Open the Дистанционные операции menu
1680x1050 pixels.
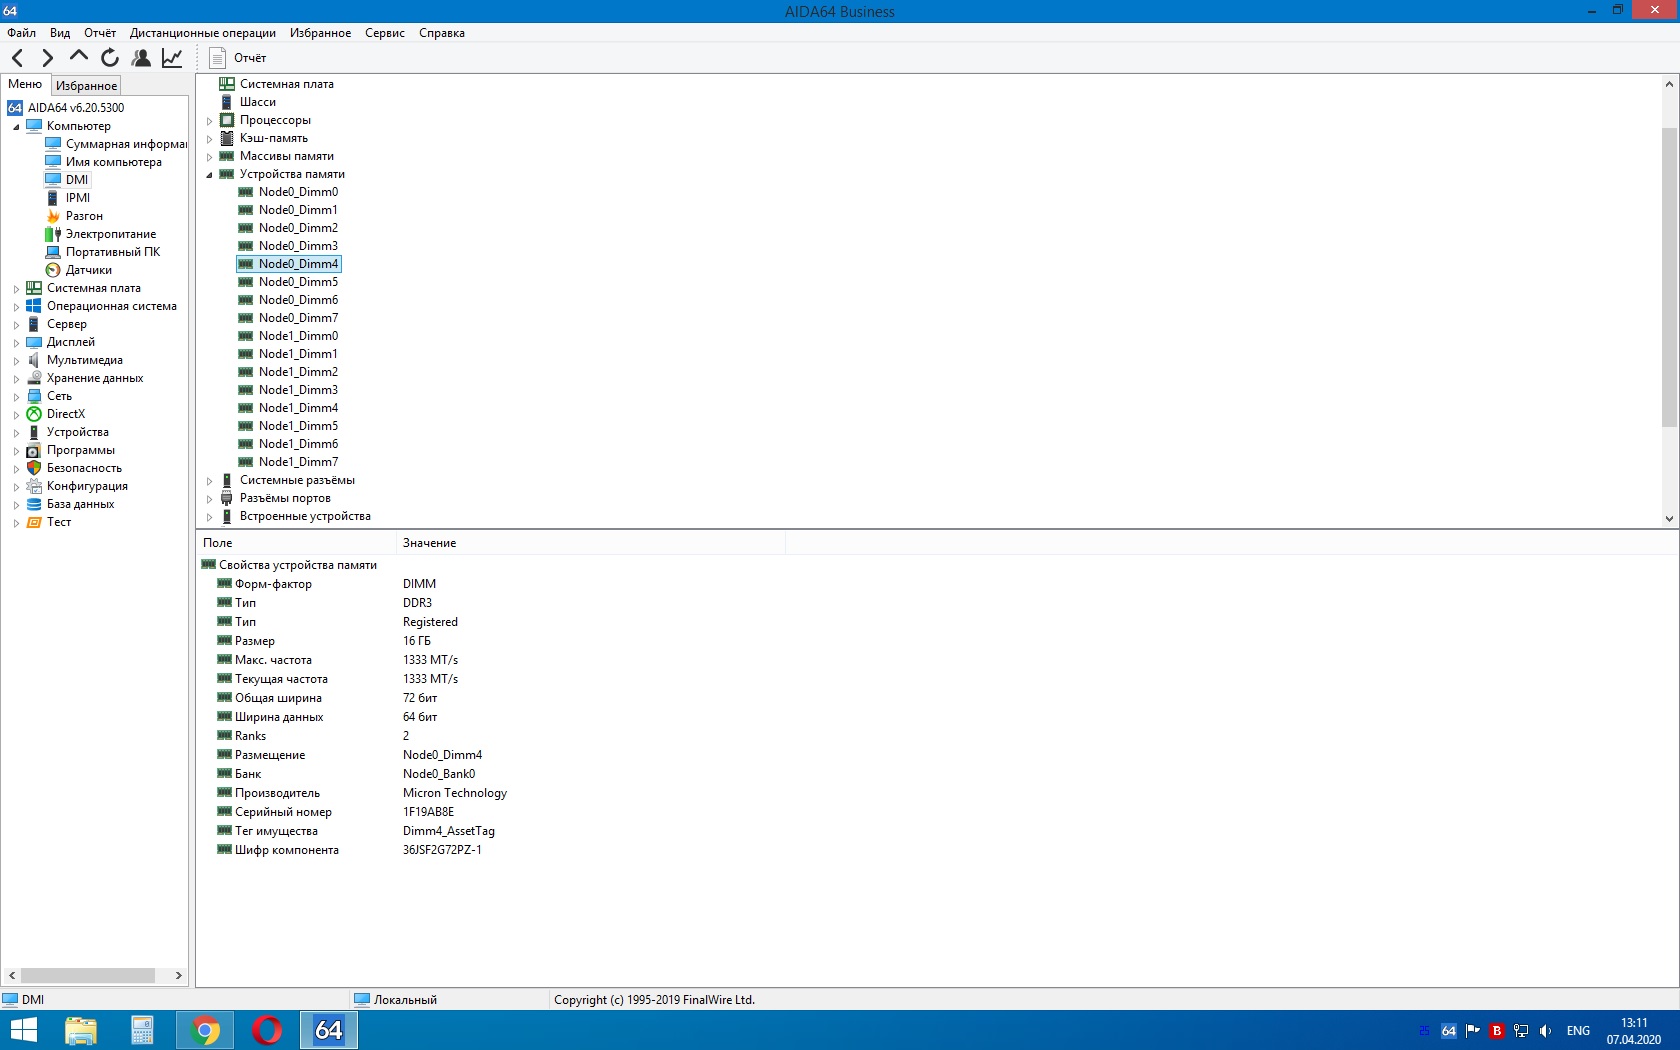pos(203,33)
